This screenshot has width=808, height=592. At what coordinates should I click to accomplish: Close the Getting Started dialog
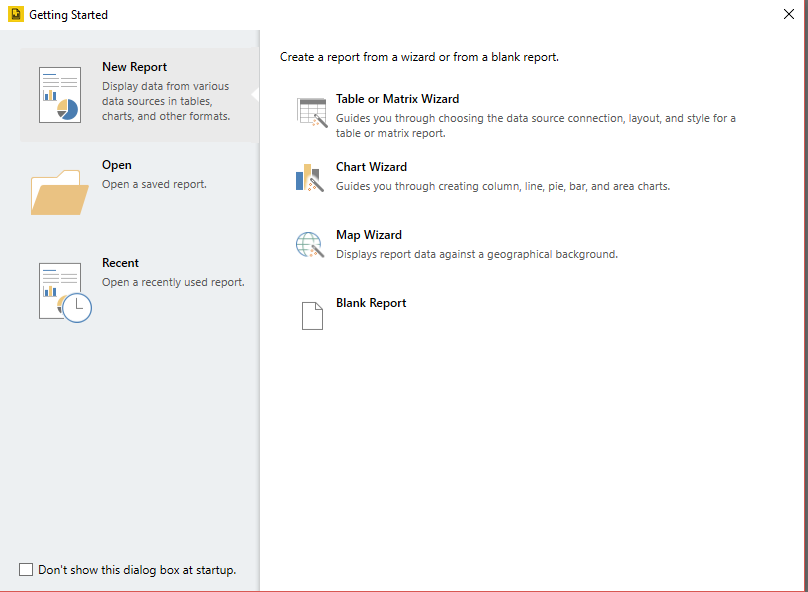[x=789, y=15]
